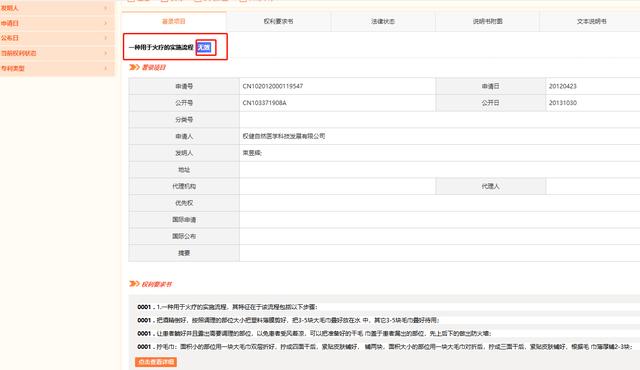Viewport: 640px width, 370px height.
Task: Open the 说明书附图 tab
Action: coord(487,21)
